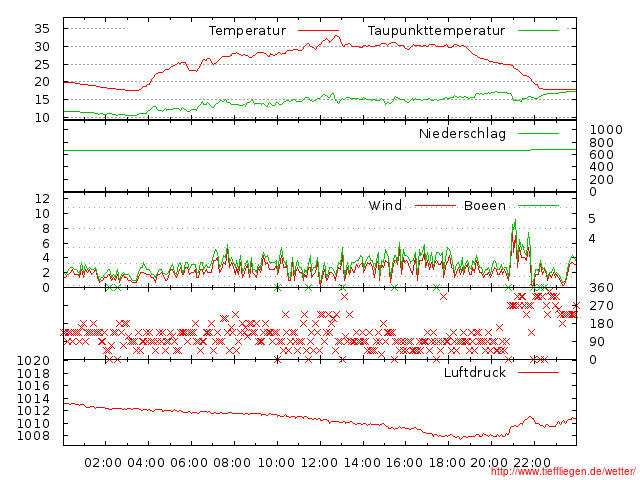Click the Luftdruck legend label
The height and width of the screenshot is (480, 640).
pos(475,372)
